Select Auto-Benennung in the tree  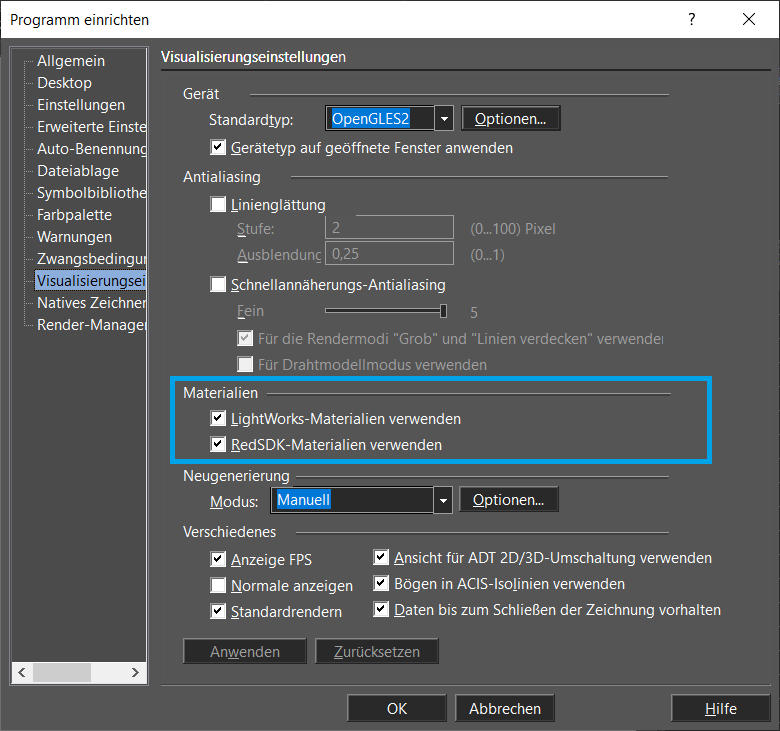[x=92, y=149]
